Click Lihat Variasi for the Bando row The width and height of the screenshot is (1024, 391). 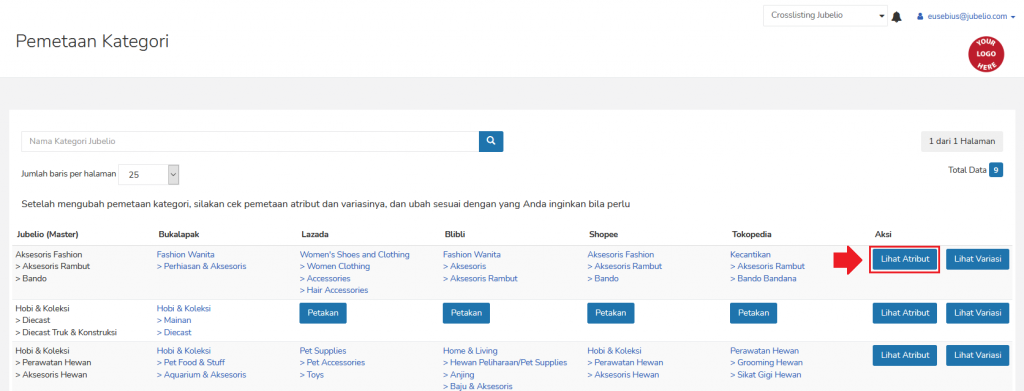(978, 259)
